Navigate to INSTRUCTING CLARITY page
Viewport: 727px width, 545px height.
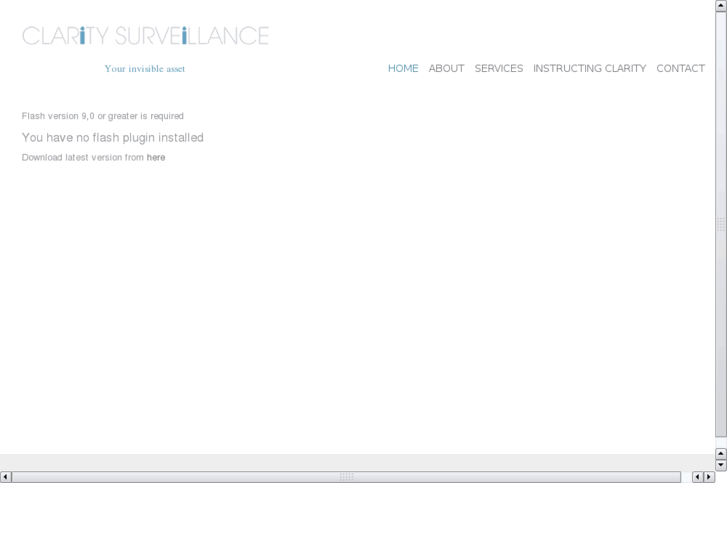click(589, 69)
